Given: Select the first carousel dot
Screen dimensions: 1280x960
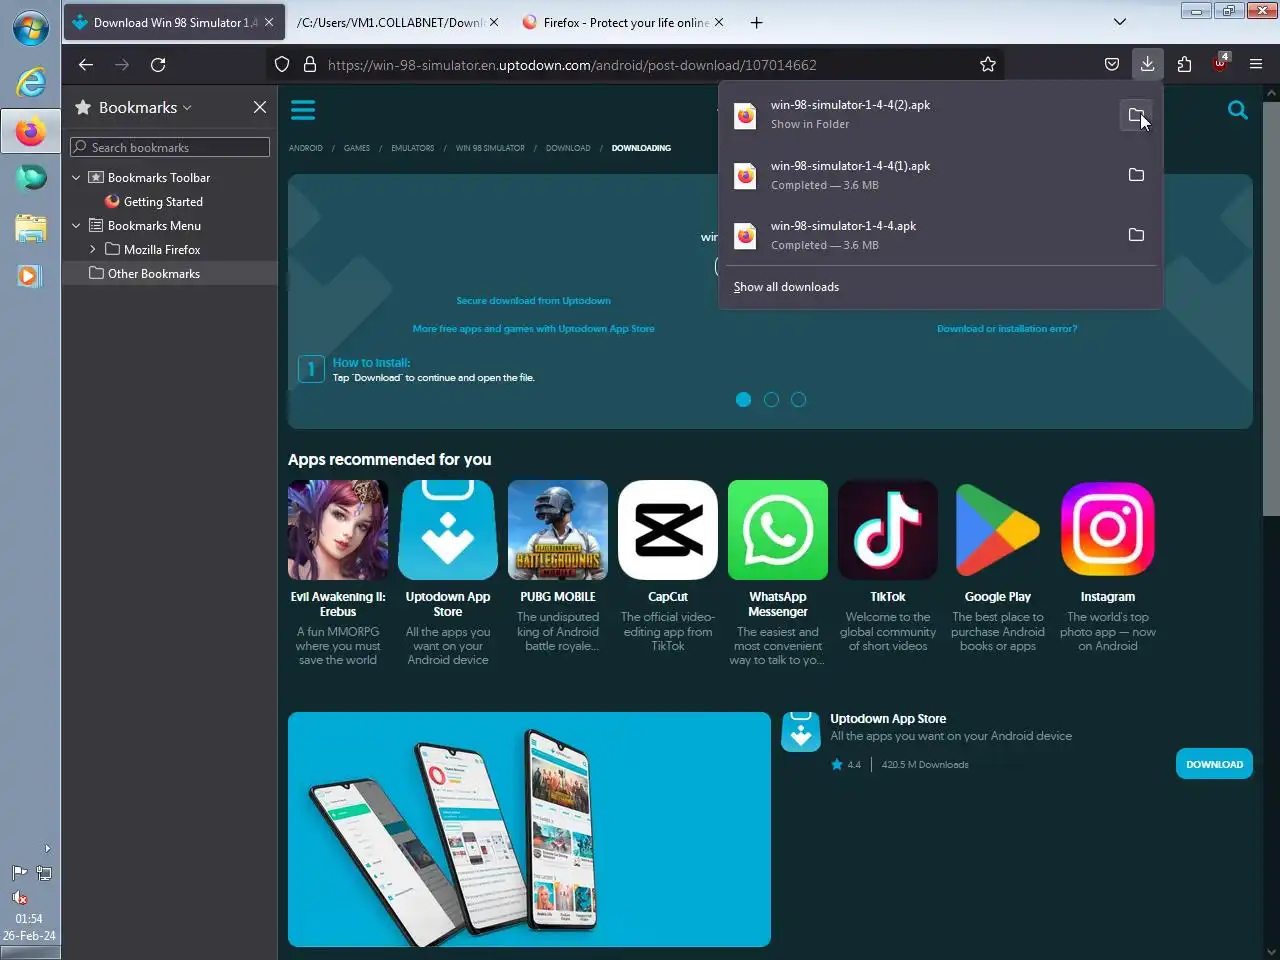Looking at the screenshot, I should [x=743, y=399].
